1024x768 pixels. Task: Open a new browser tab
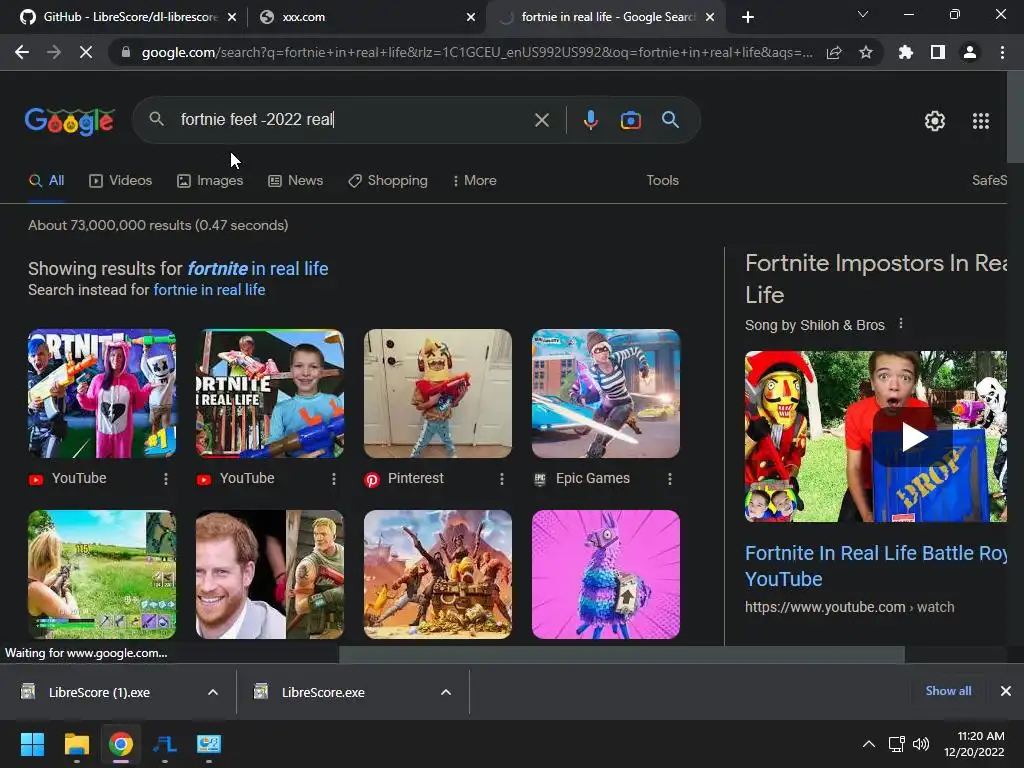point(748,17)
